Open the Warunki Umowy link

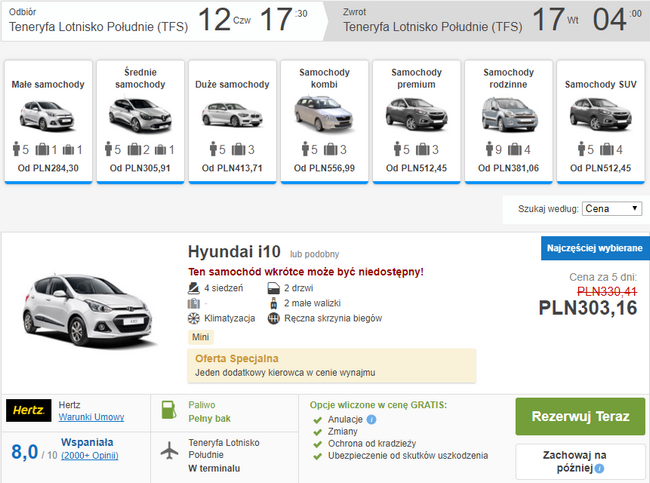pyautogui.click(x=91, y=417)
